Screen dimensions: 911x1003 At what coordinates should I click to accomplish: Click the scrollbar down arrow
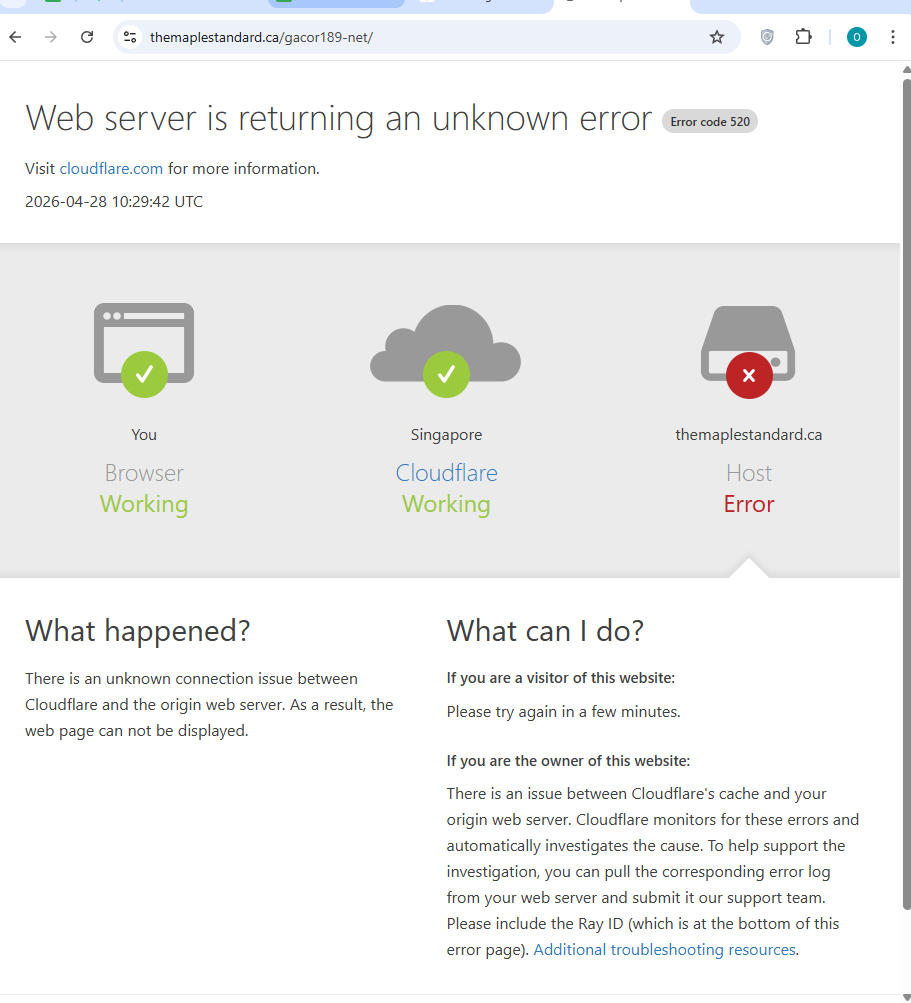click(x=907, y=997)
